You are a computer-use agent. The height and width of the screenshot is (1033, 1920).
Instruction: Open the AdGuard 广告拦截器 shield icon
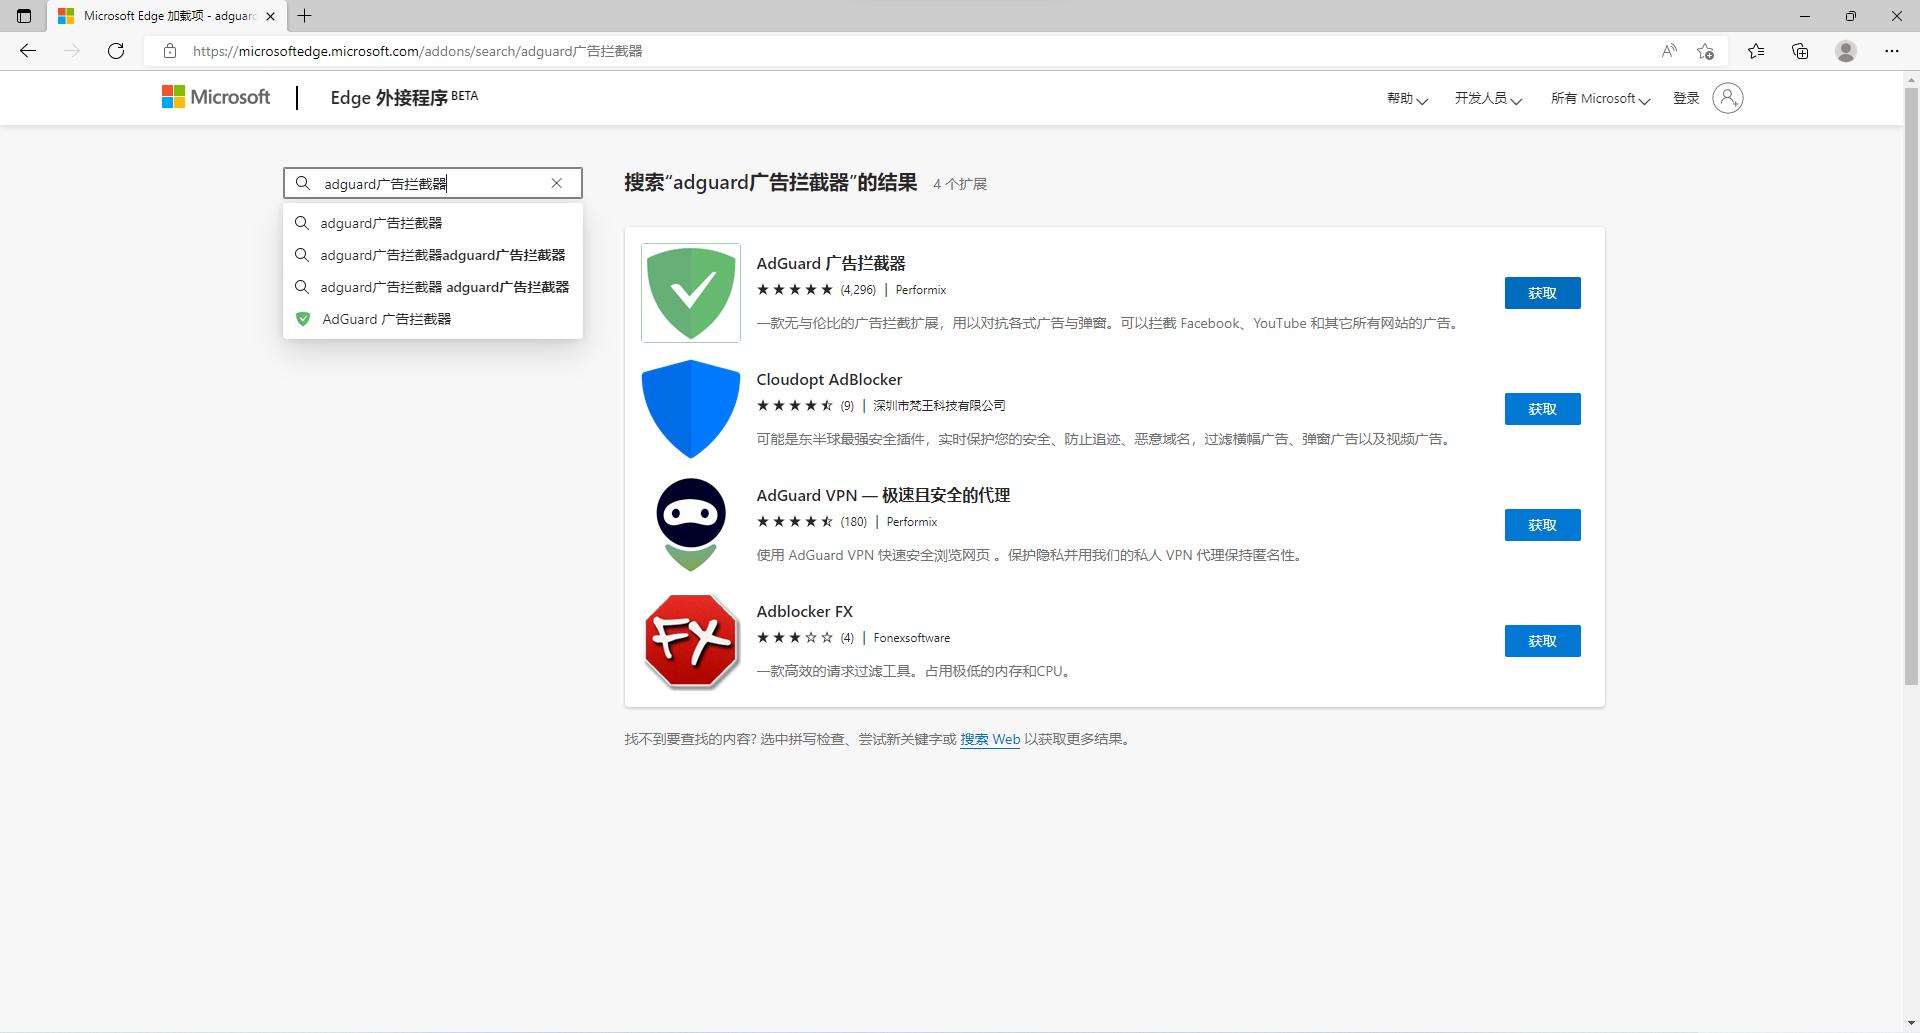690,292
